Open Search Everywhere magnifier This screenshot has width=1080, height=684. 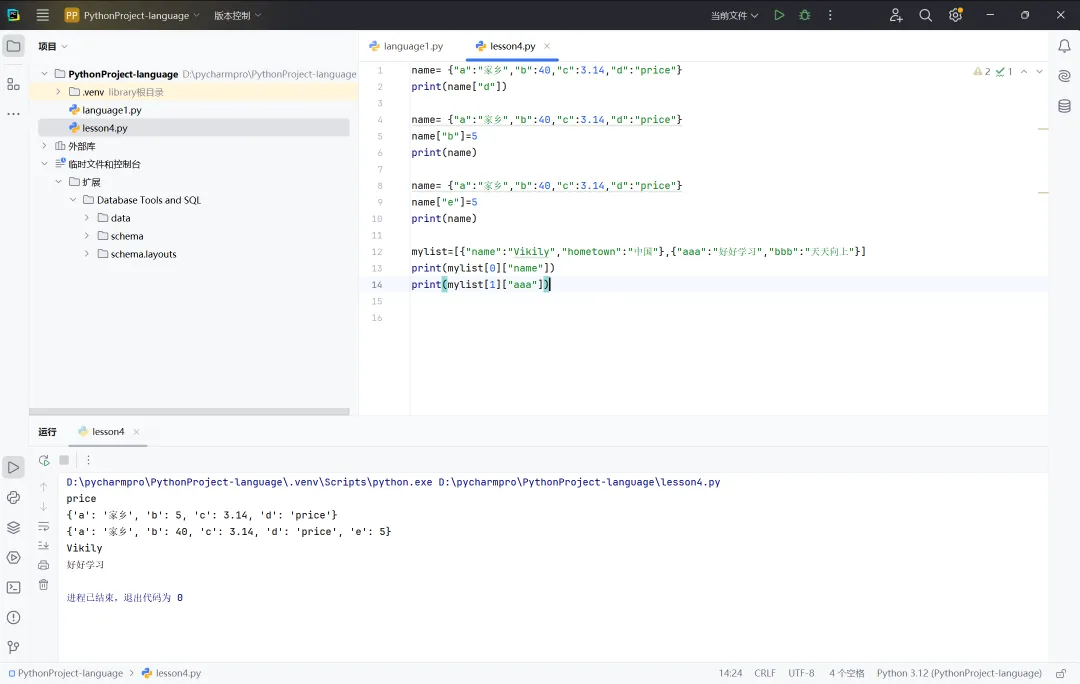tap(925, 15)
